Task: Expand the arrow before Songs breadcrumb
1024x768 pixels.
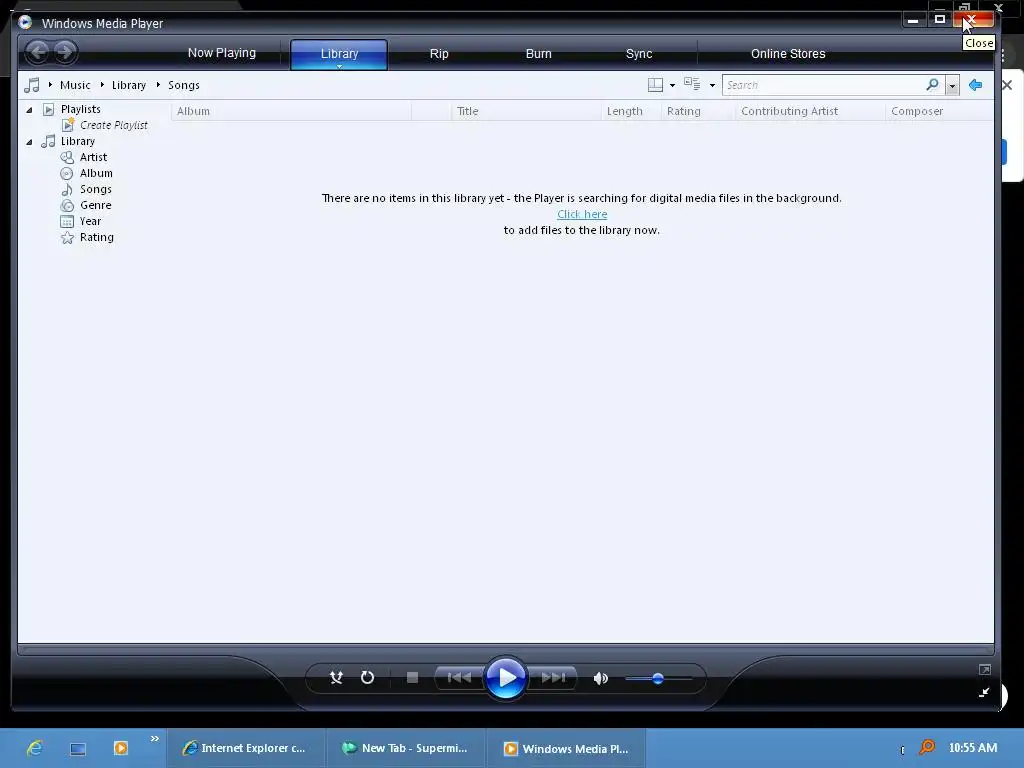Action: pyautogui.click(x=158, y=85)
